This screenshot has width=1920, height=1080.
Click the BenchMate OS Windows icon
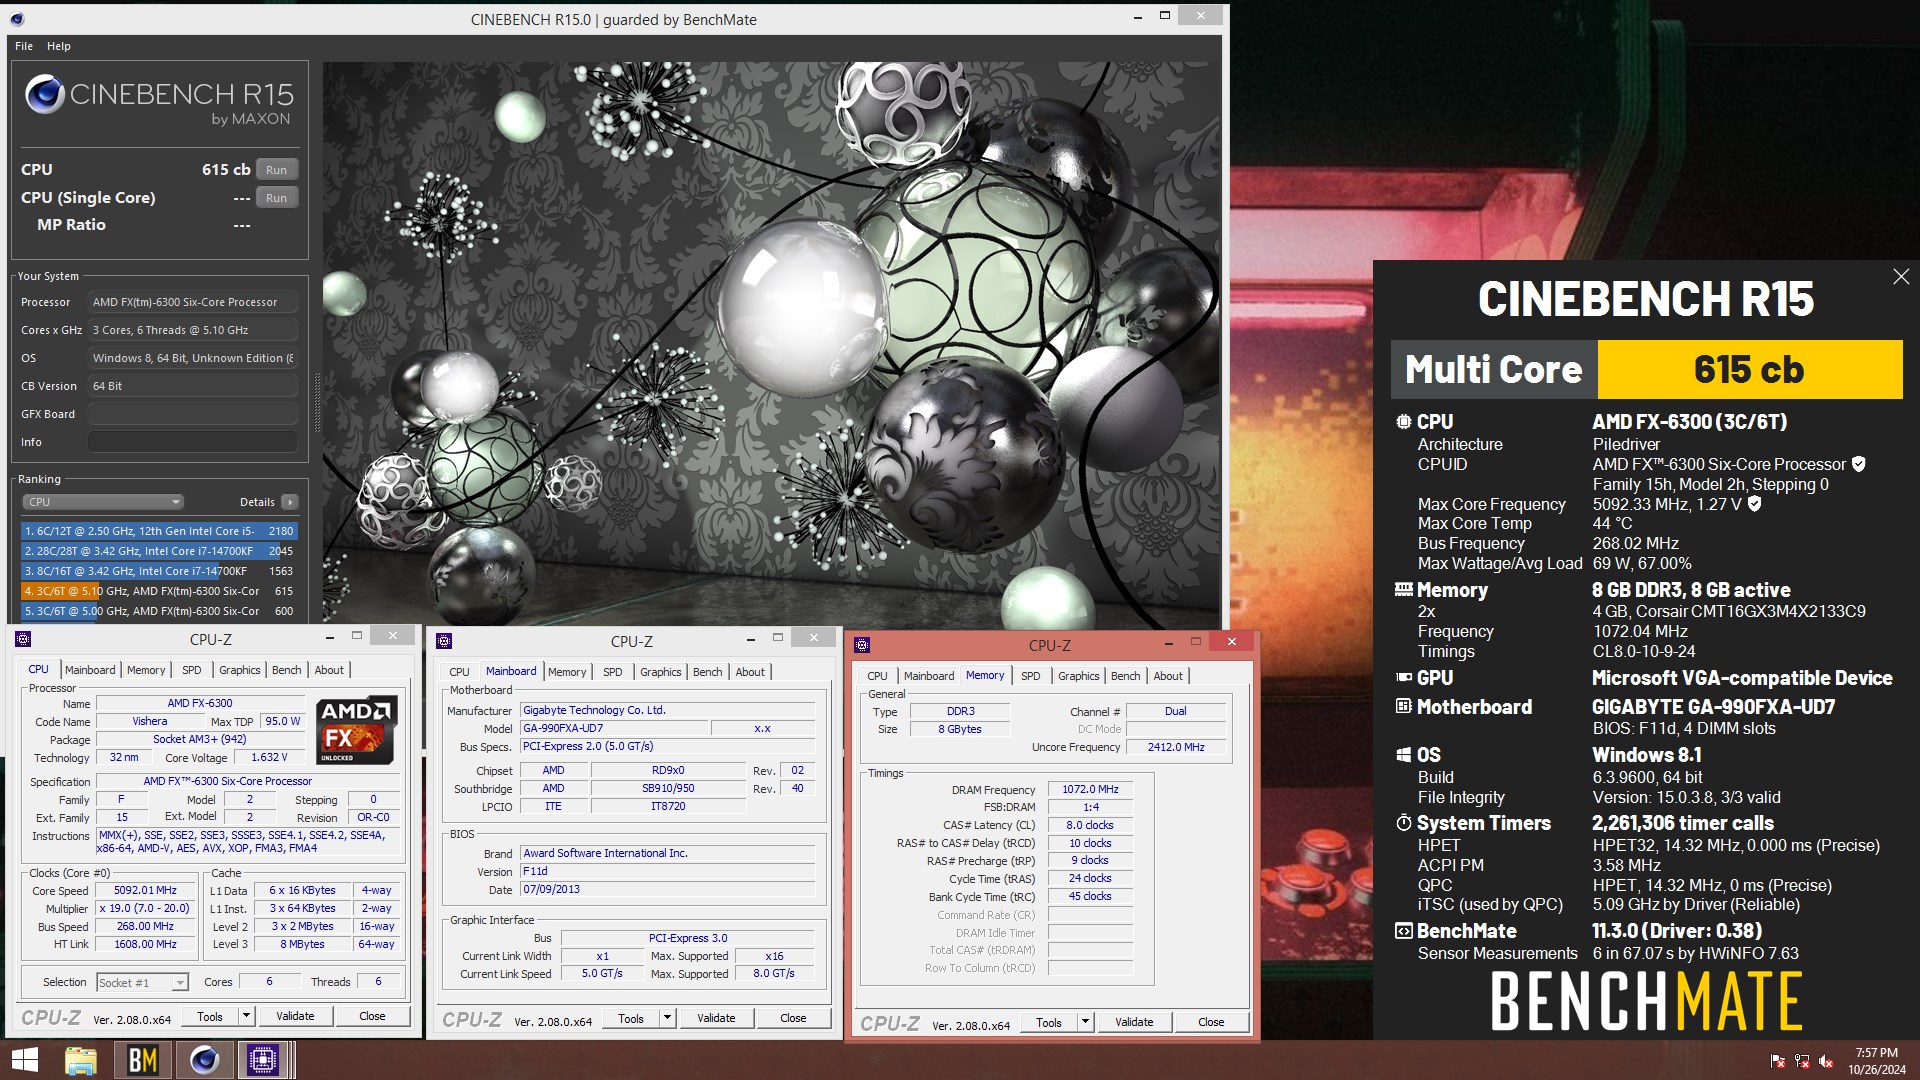[x=1404, y=755]
